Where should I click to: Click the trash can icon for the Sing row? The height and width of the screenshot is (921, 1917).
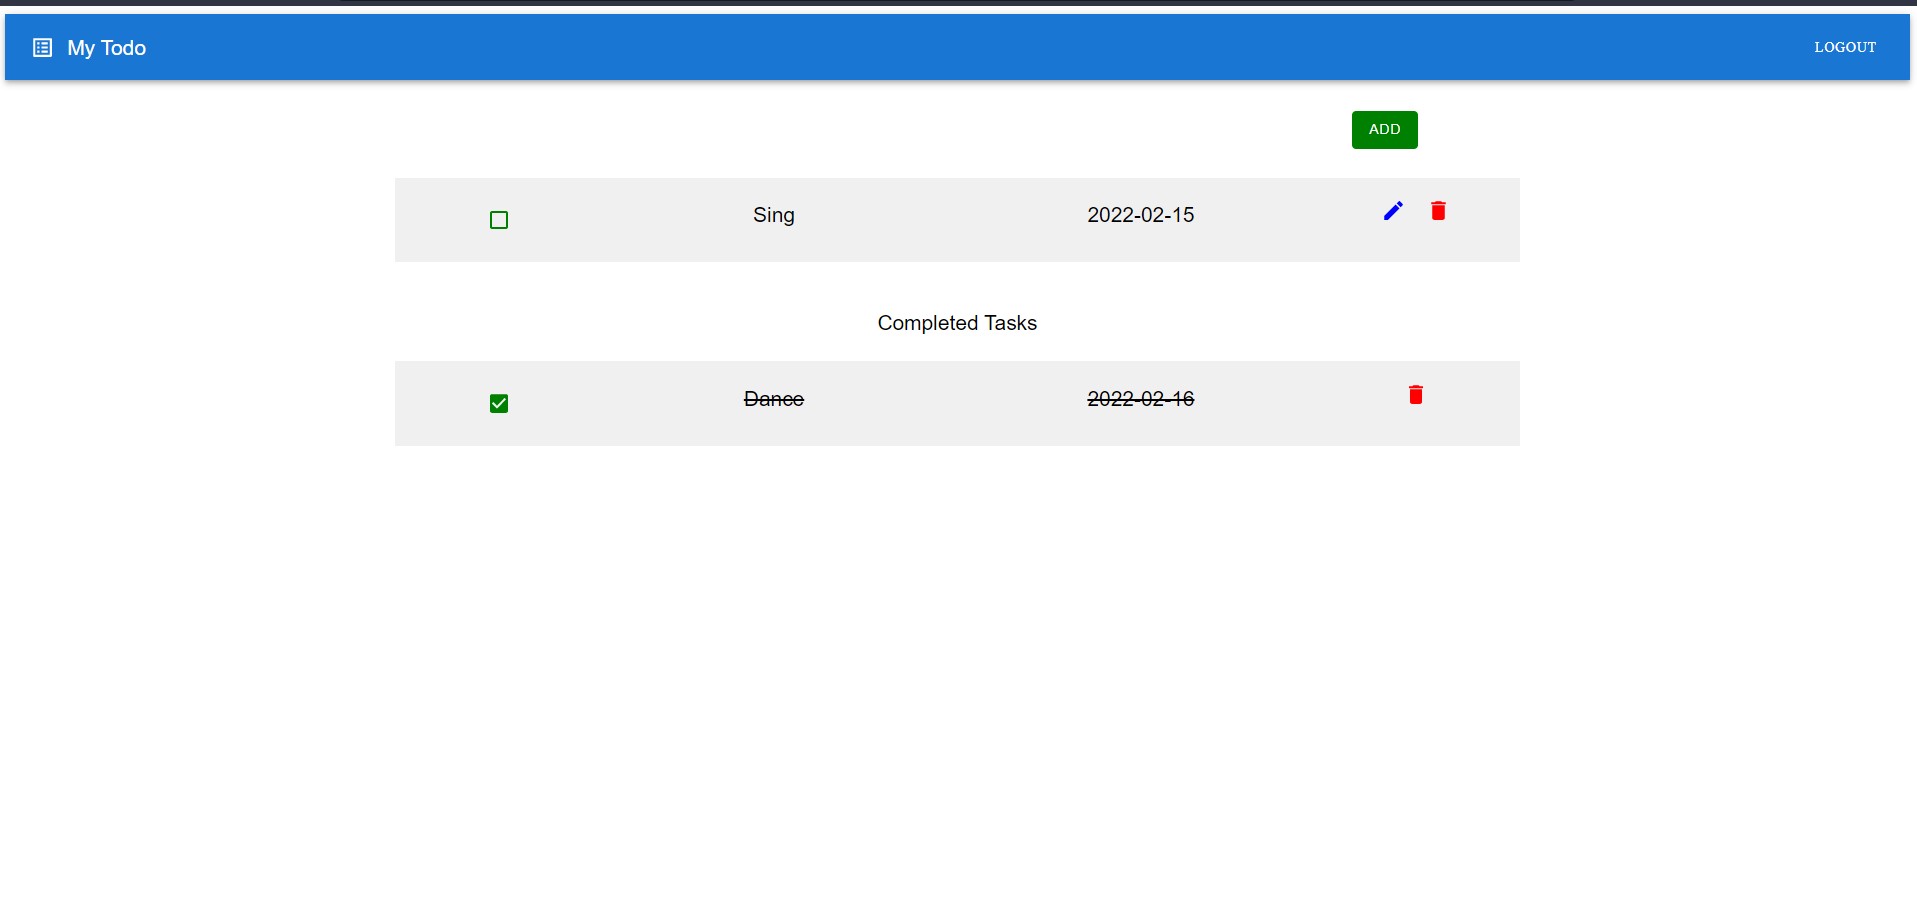pos(1439,211)
